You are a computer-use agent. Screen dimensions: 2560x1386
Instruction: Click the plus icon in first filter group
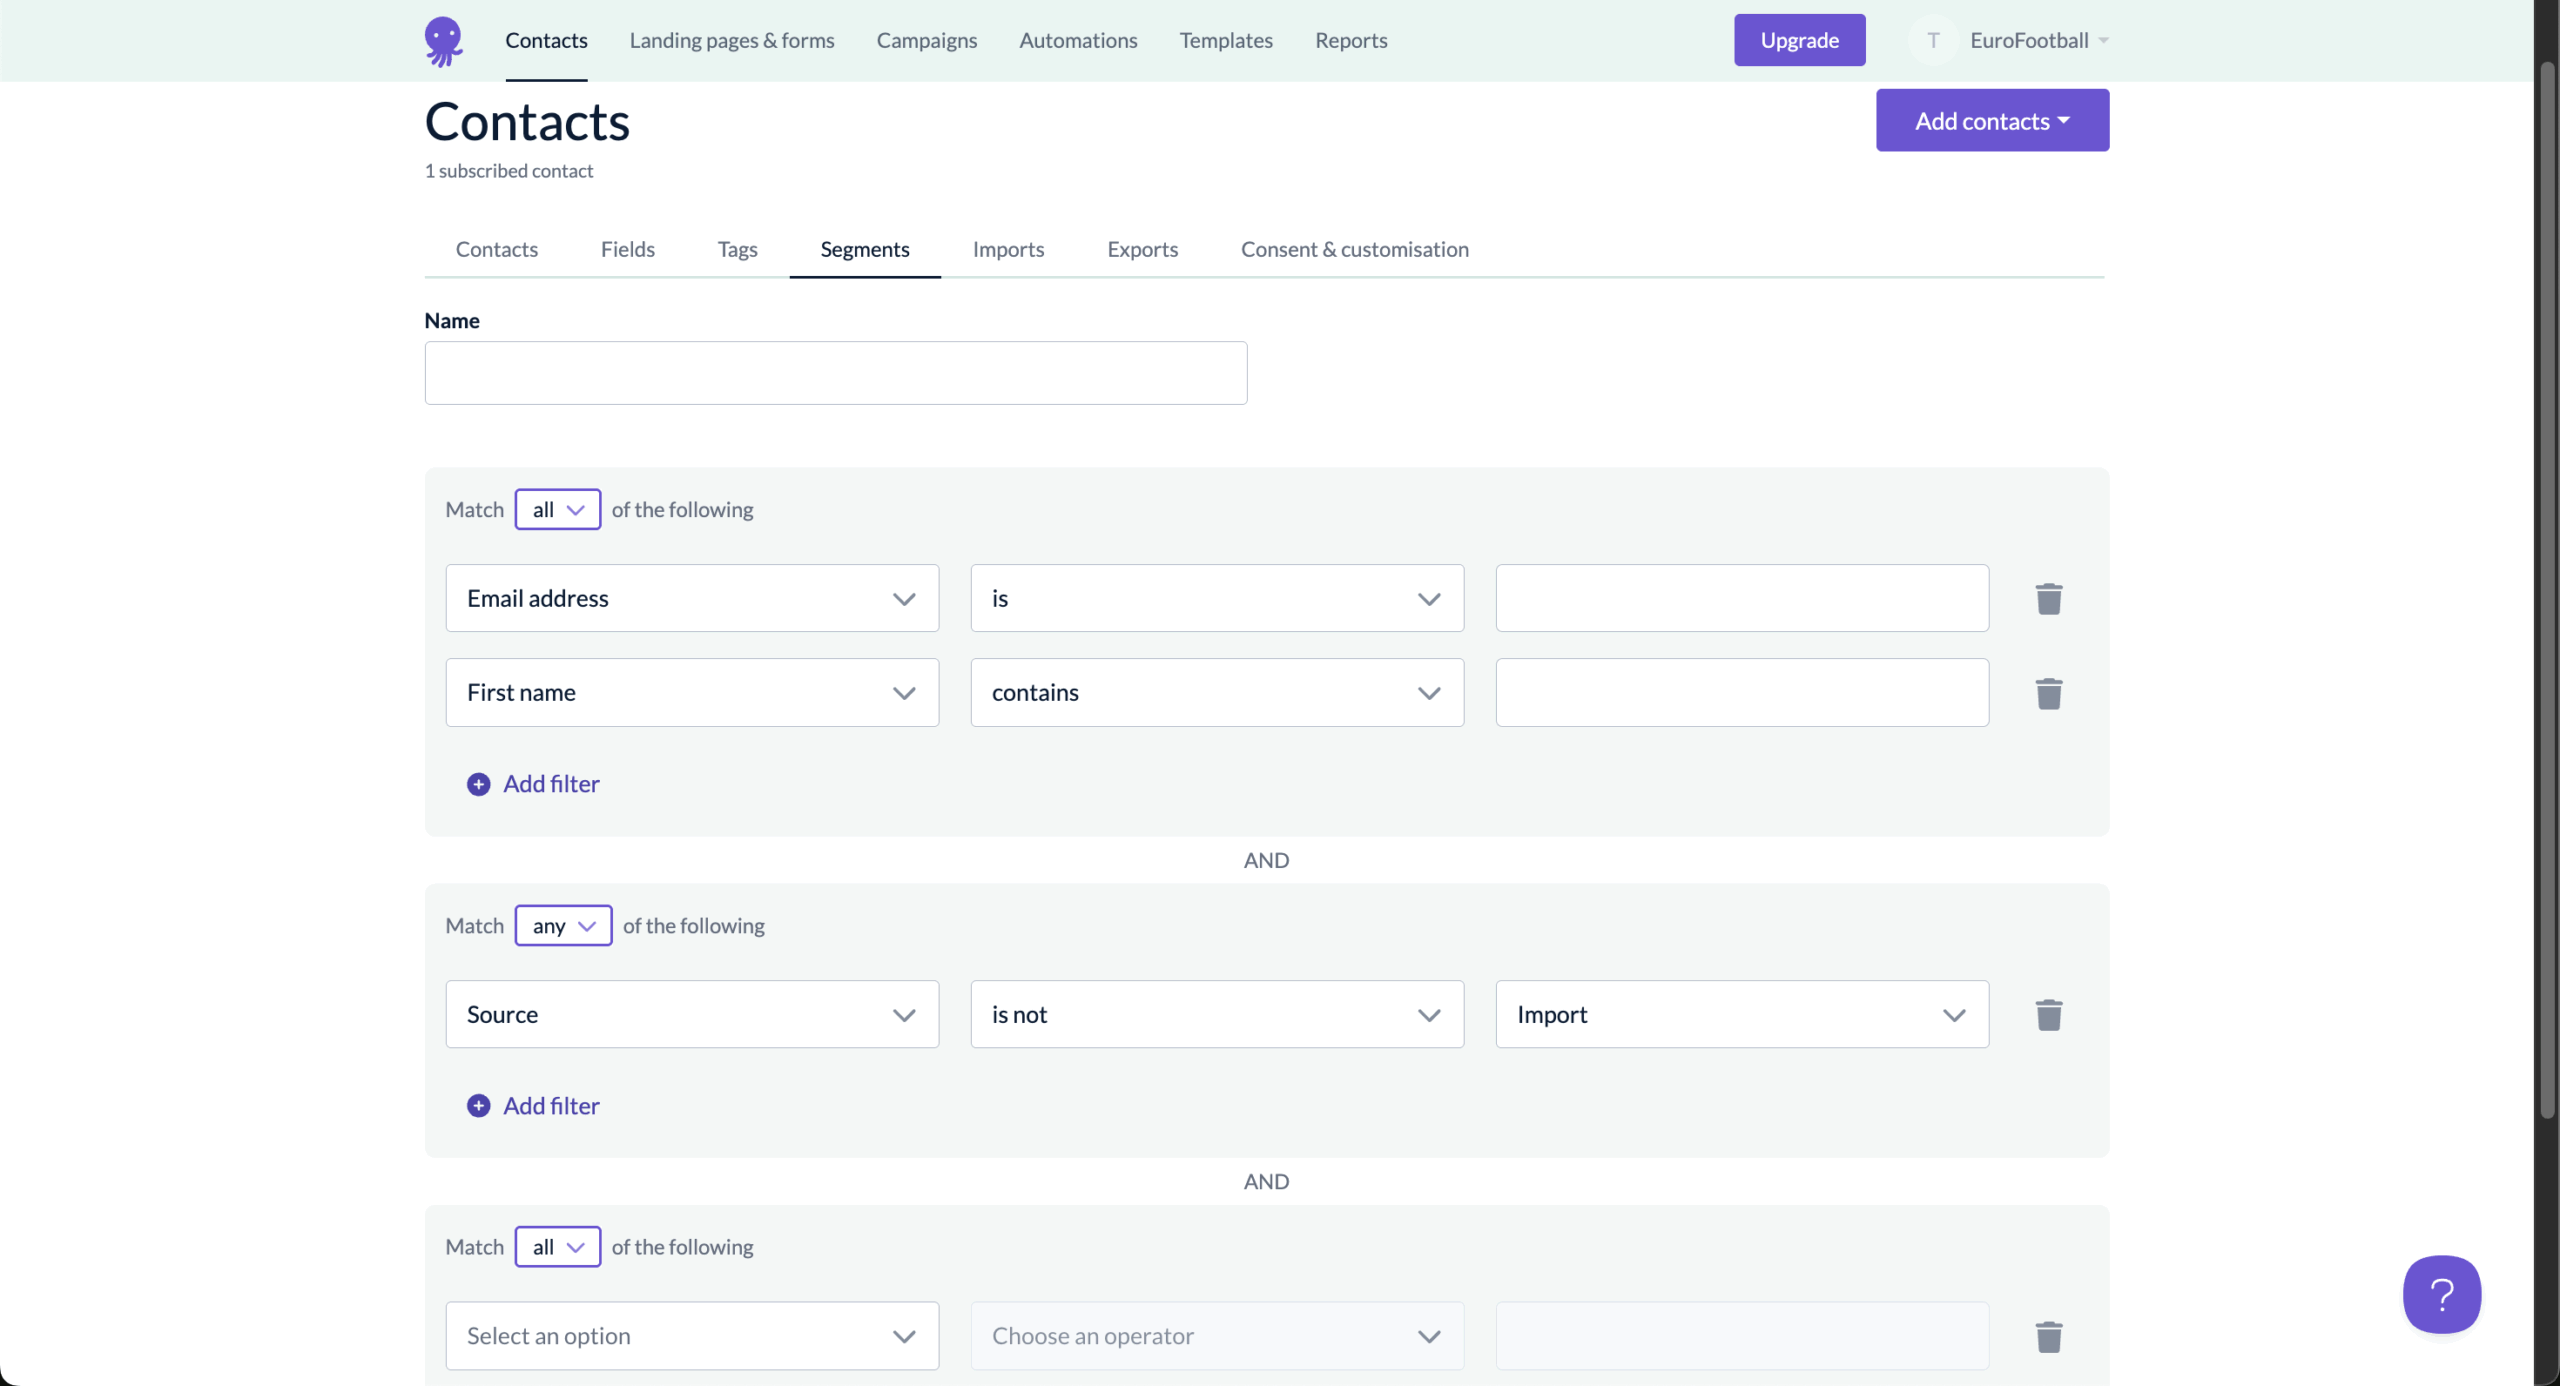coord(479,784)
